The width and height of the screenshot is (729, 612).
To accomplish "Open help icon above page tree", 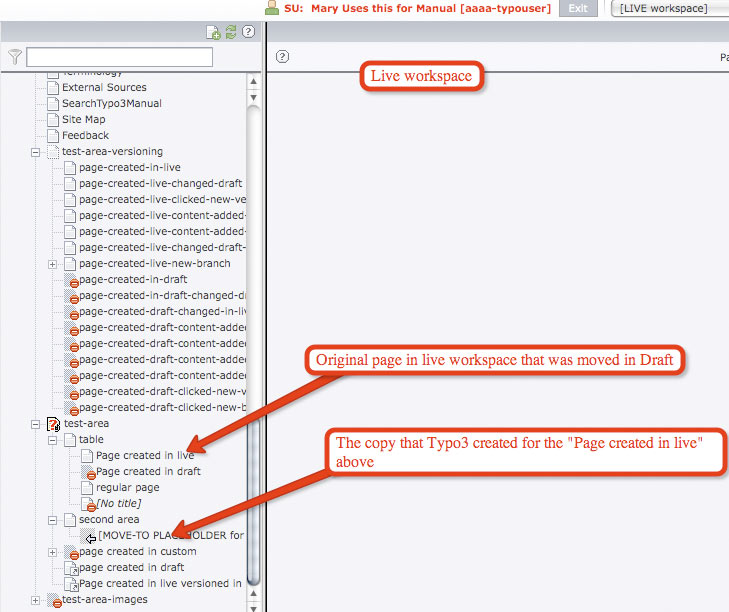I will point(248,32).
